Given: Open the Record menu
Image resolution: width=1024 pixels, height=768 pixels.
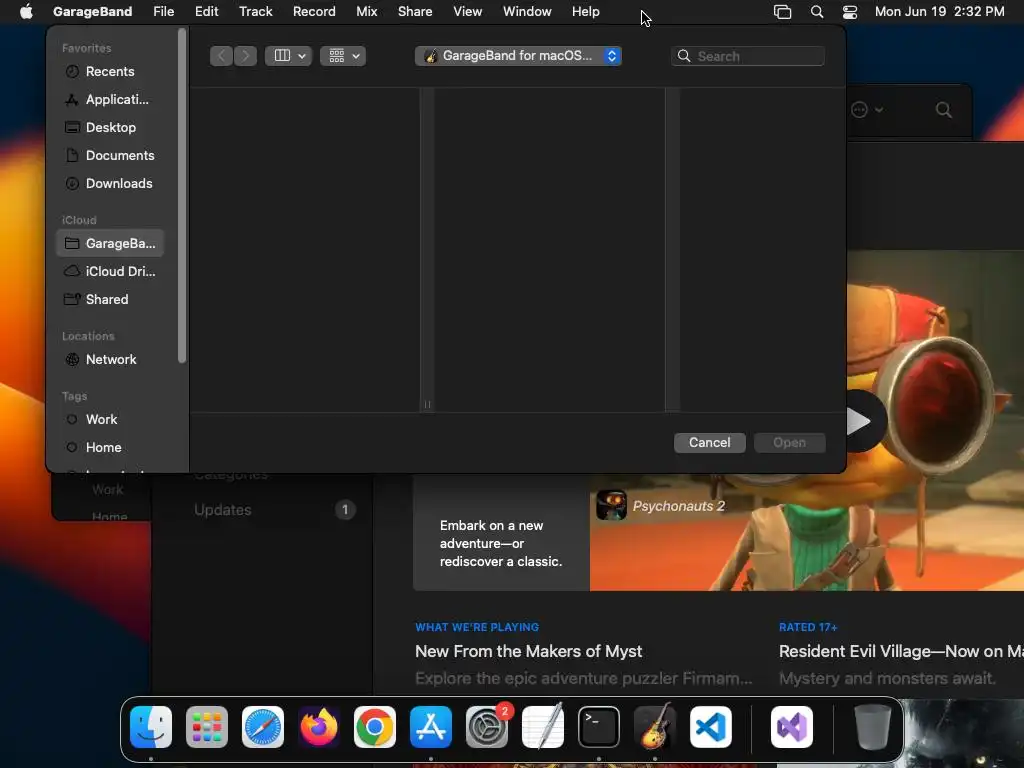Looking at the screenshot, I should (314, 12).
